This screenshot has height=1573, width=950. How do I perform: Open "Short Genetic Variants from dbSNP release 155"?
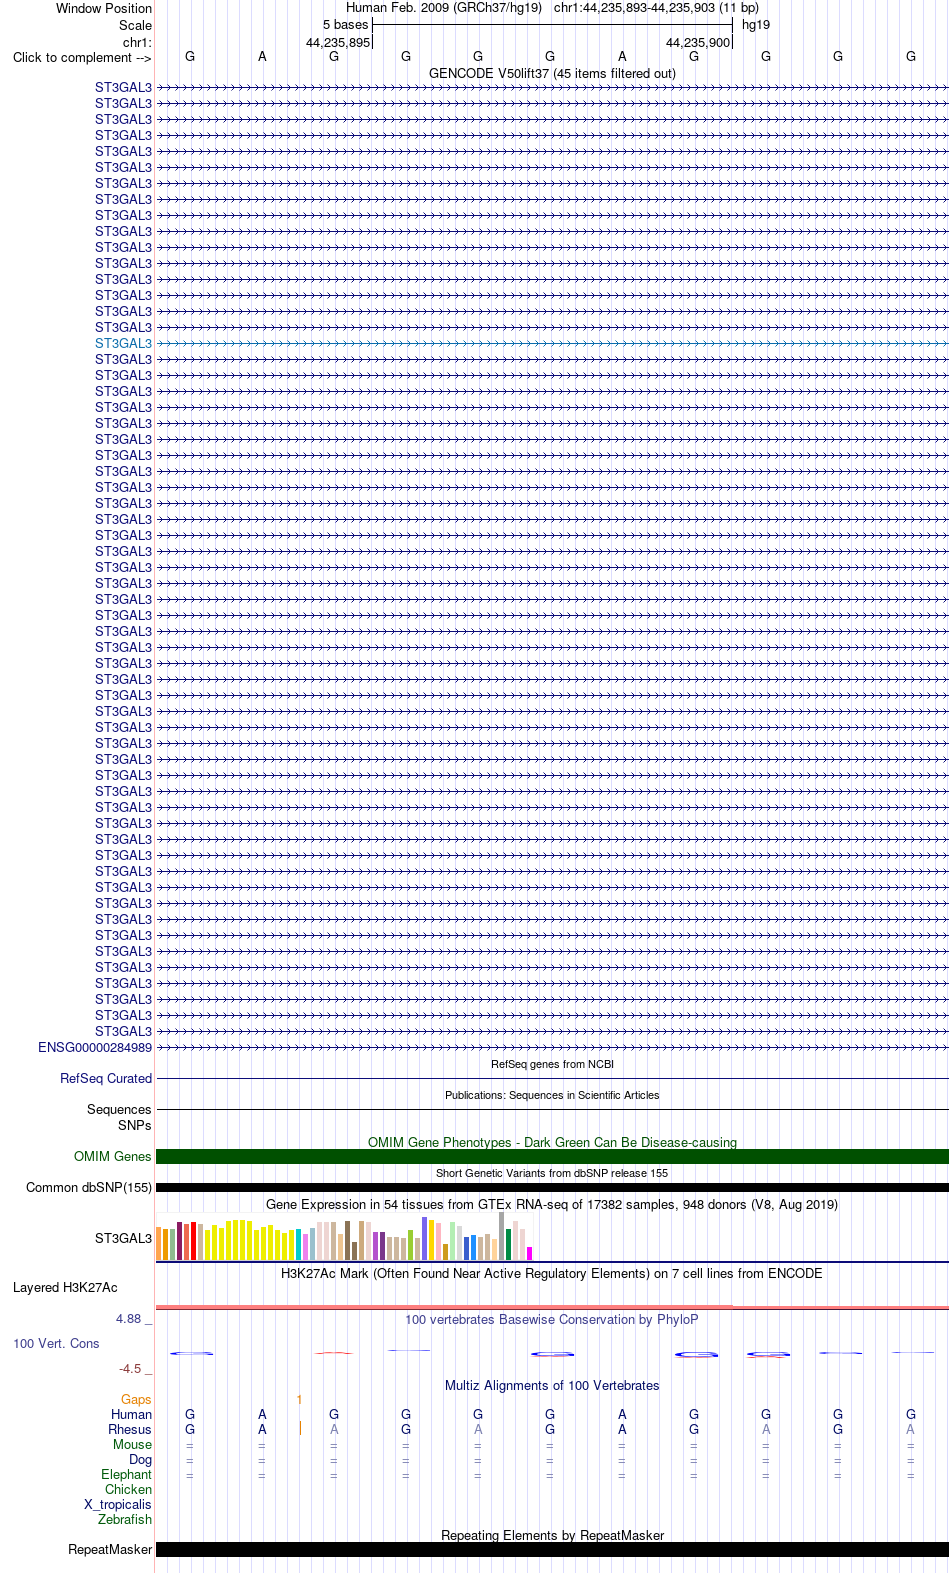point(552,1173)
